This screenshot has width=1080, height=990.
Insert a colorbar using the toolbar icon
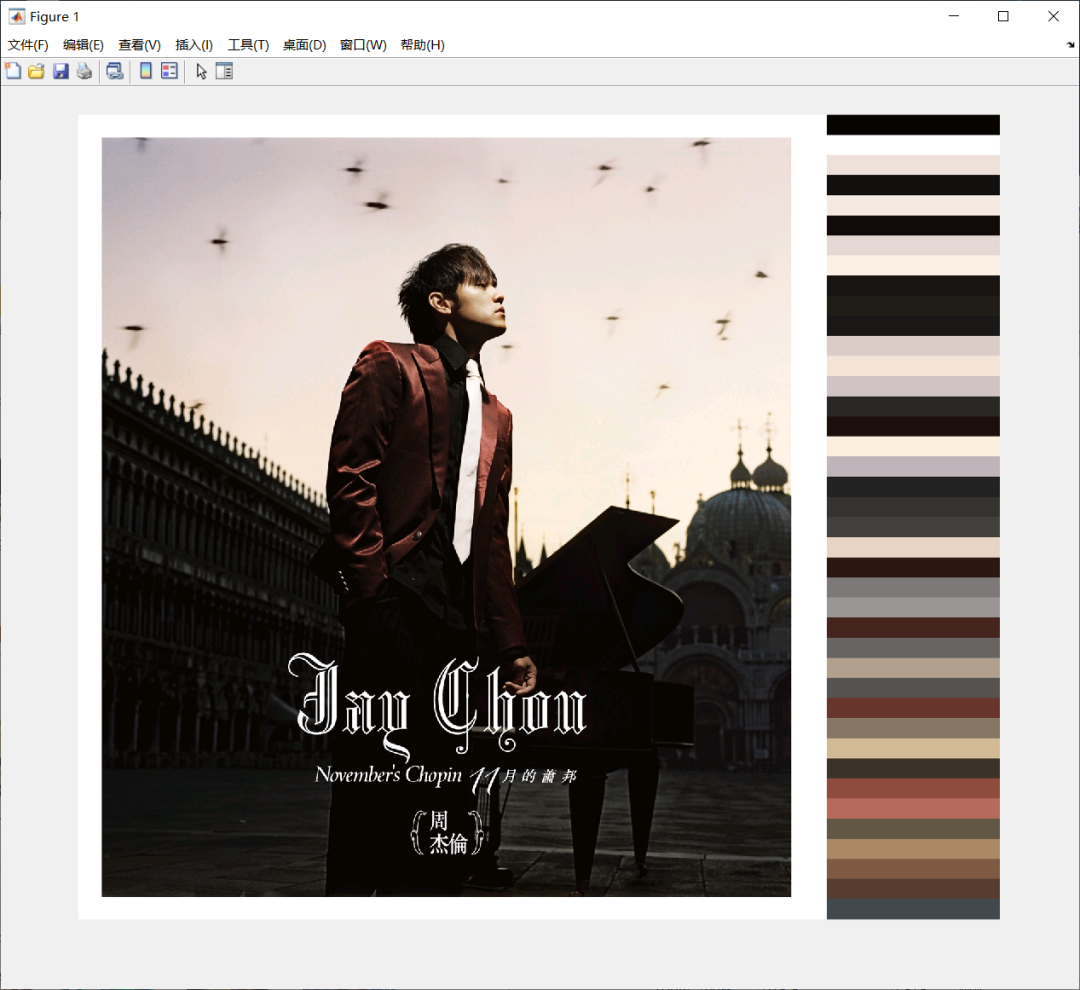[x=146, y=71]
